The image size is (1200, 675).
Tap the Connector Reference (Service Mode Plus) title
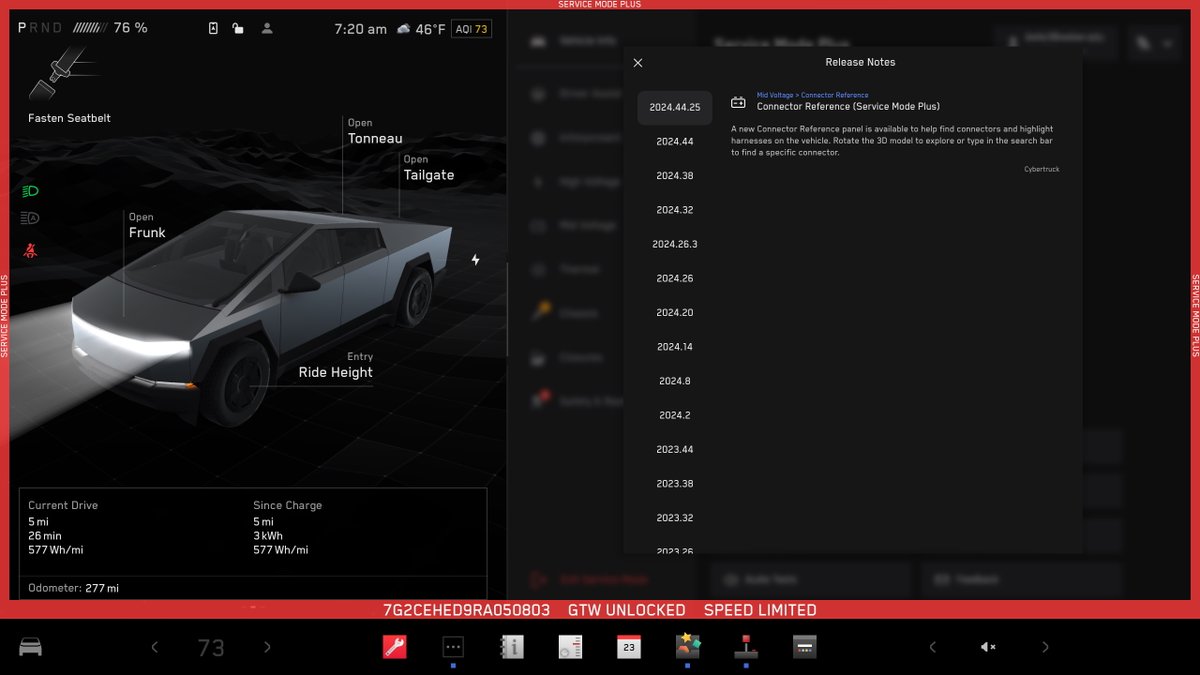[x=848, y=106]
